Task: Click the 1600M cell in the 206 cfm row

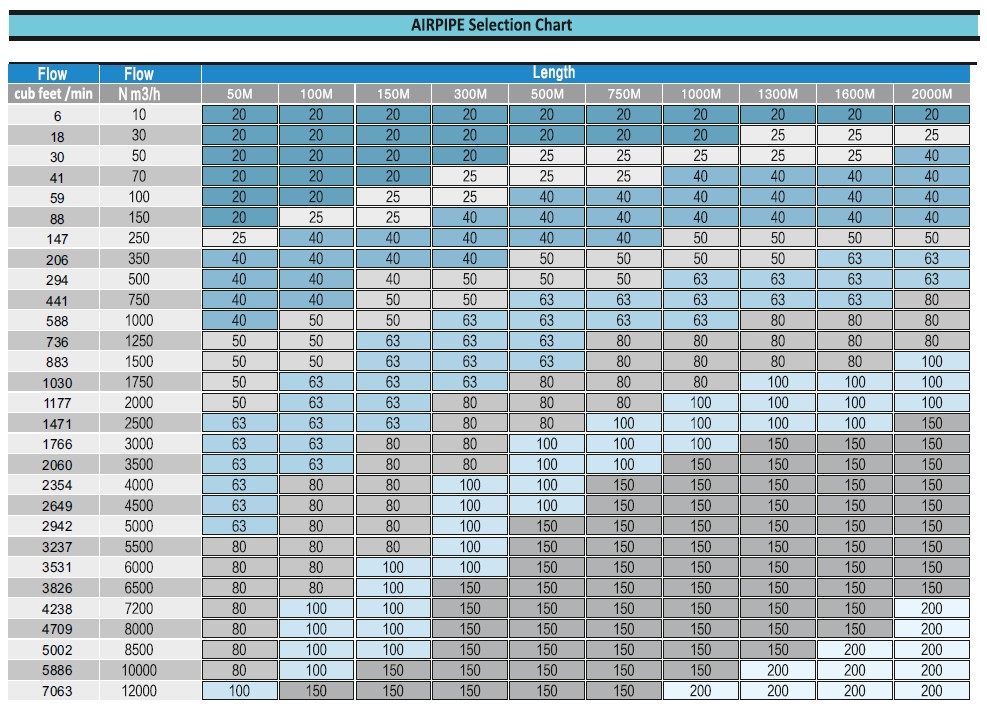Action: (855, 259)
